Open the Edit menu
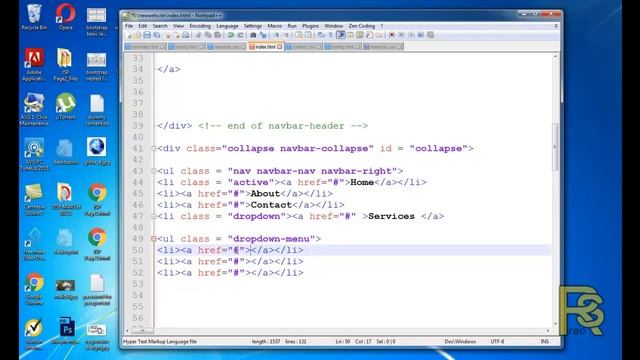Image resolution: width=640 pixels, height=360 pixels. pyautogui.click(x=142, y=26)
